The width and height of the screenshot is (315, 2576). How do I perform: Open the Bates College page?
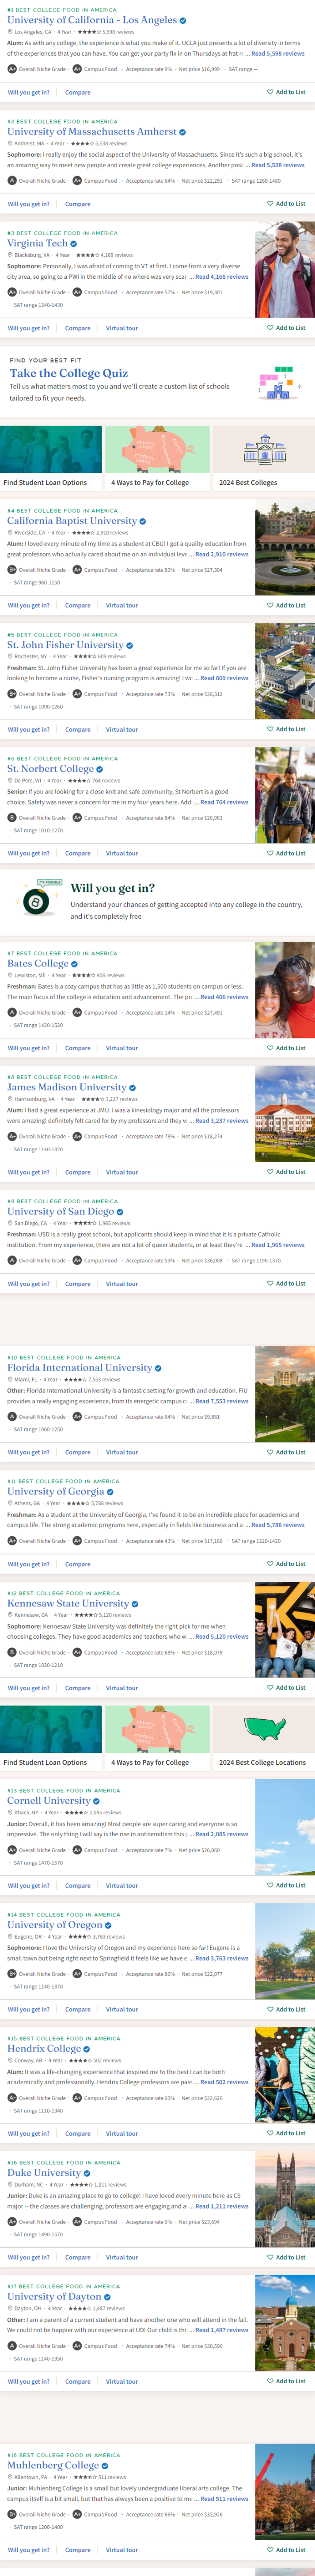pos(38,964)
